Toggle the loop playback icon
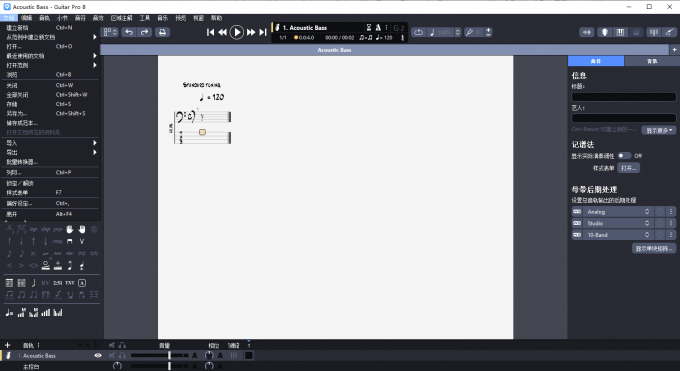This screenshot has width=680, height=371. [x=418, y=32]
